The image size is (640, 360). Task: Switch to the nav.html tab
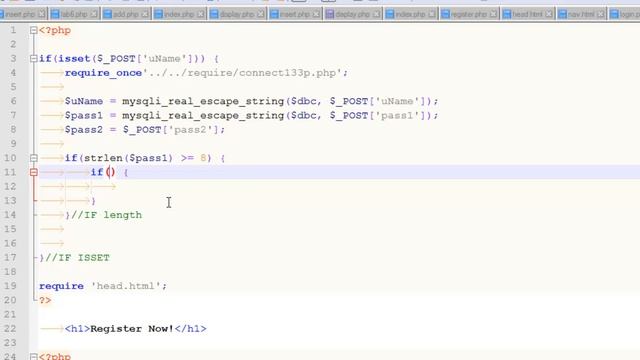(581, 14)
